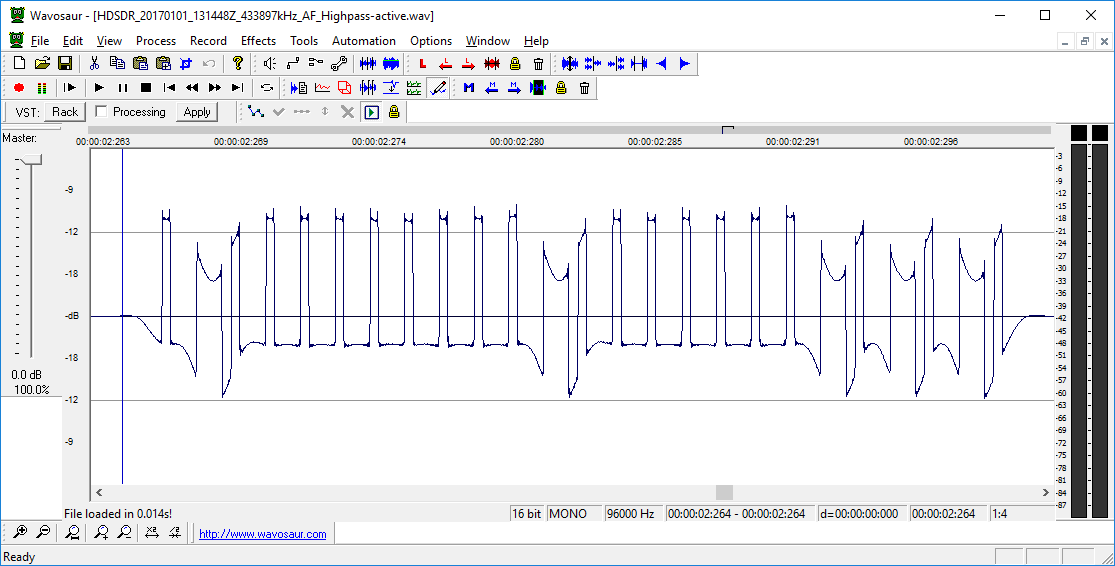Screen dimensions: 1115x566
Task: Click the wrench settings icon
Action: (338, 63)
